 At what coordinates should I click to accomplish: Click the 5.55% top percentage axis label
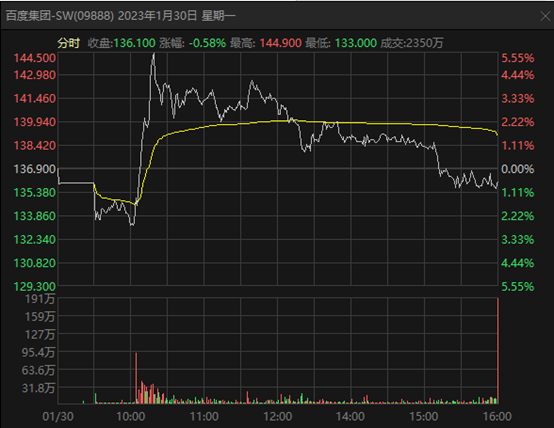click(x=518, y=58)
